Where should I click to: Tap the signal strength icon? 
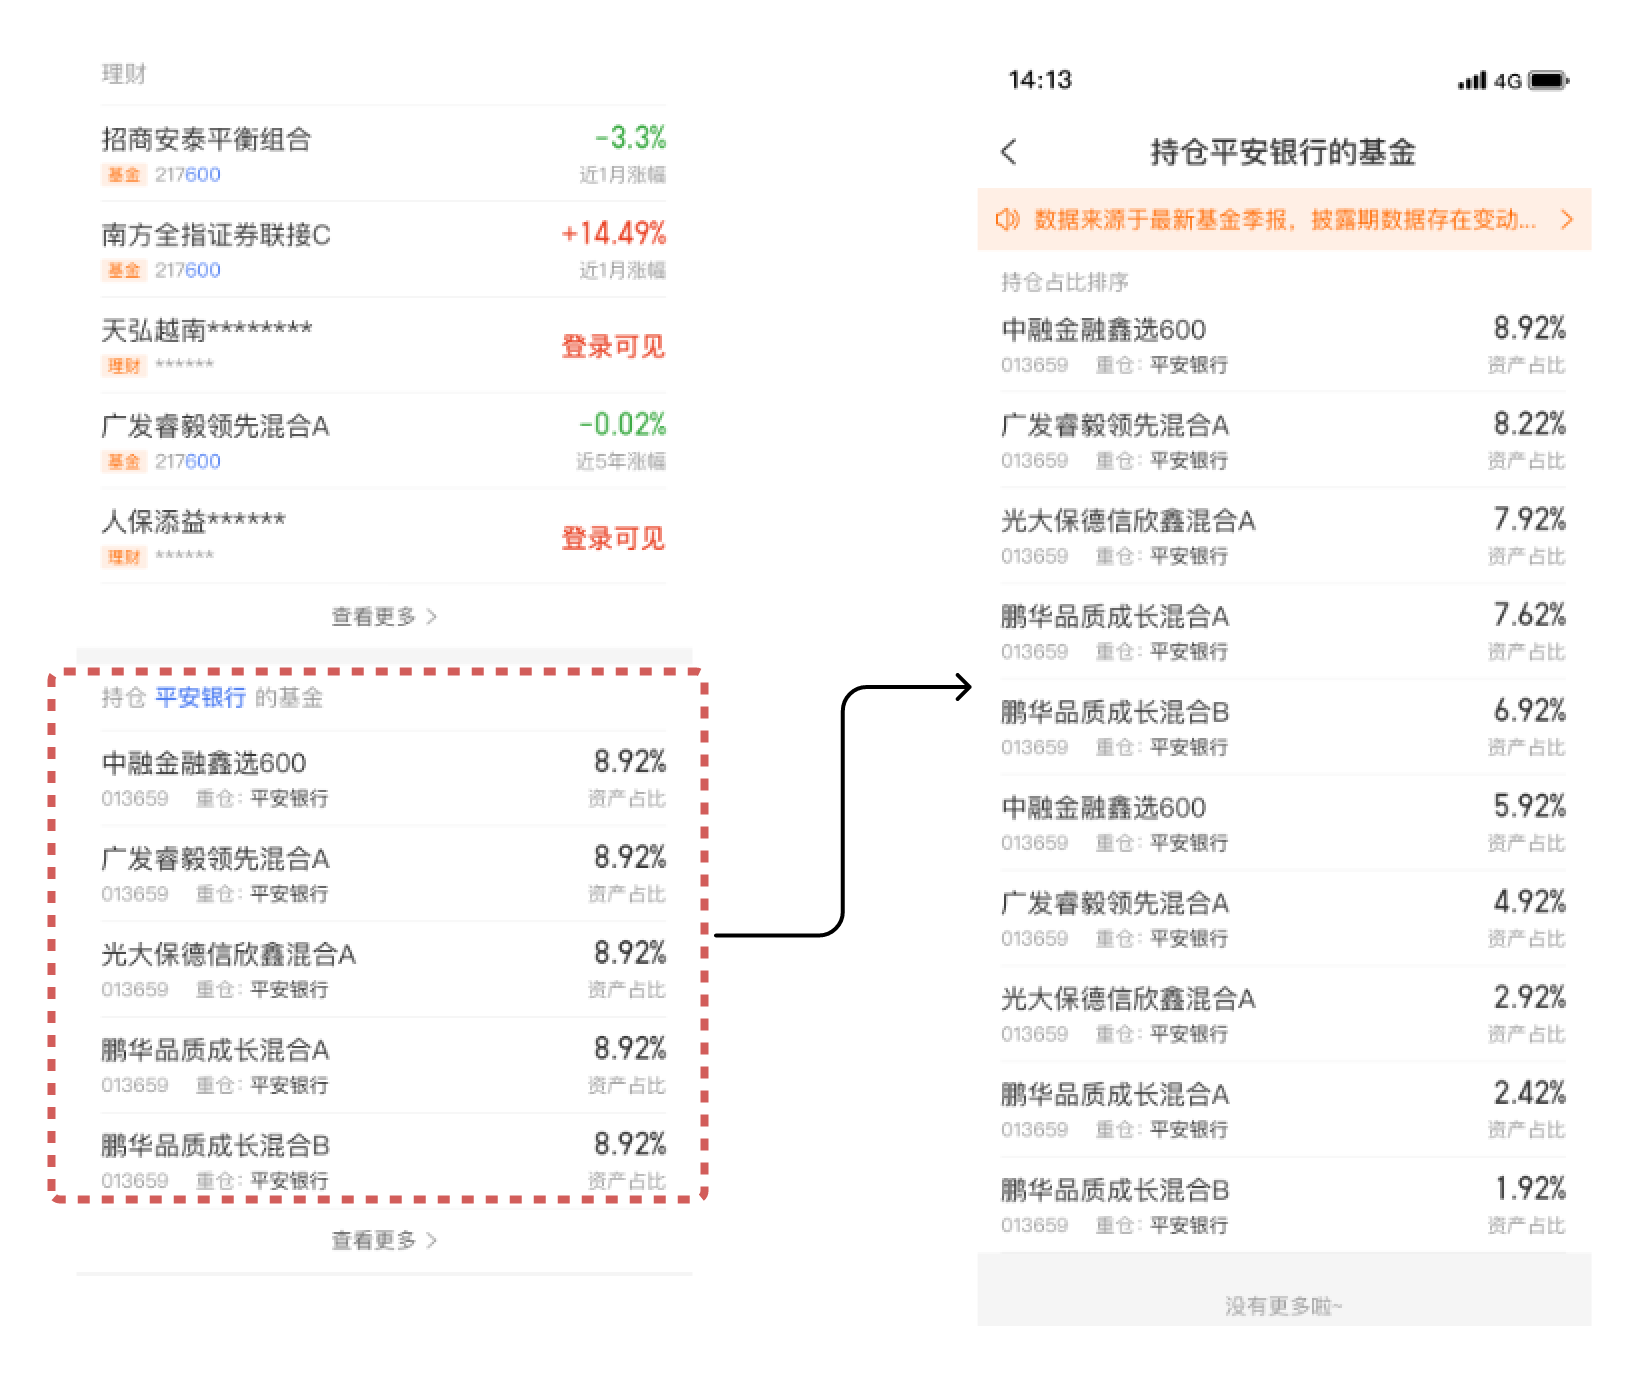point(1472,80)
